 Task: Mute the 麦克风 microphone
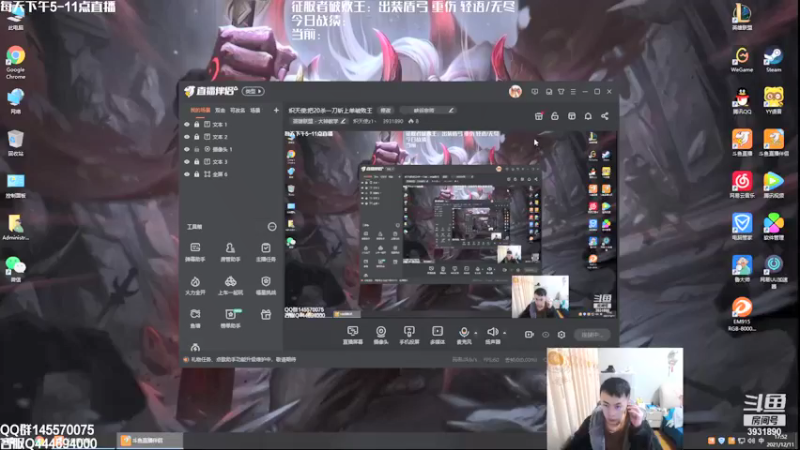464,335
